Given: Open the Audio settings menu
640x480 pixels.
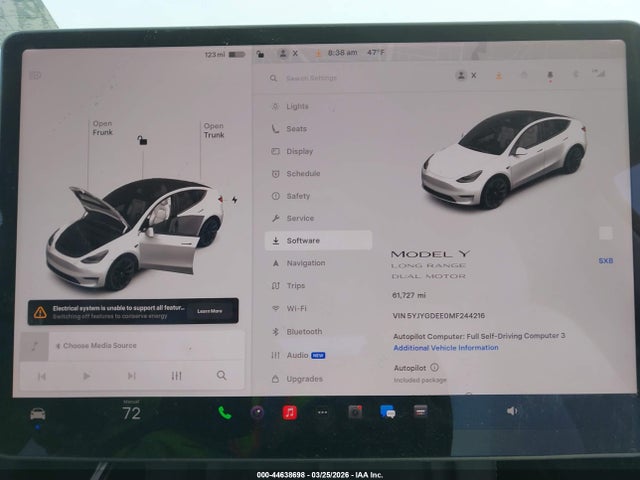Looking at the screenshot, I should (x=298, y=356).
